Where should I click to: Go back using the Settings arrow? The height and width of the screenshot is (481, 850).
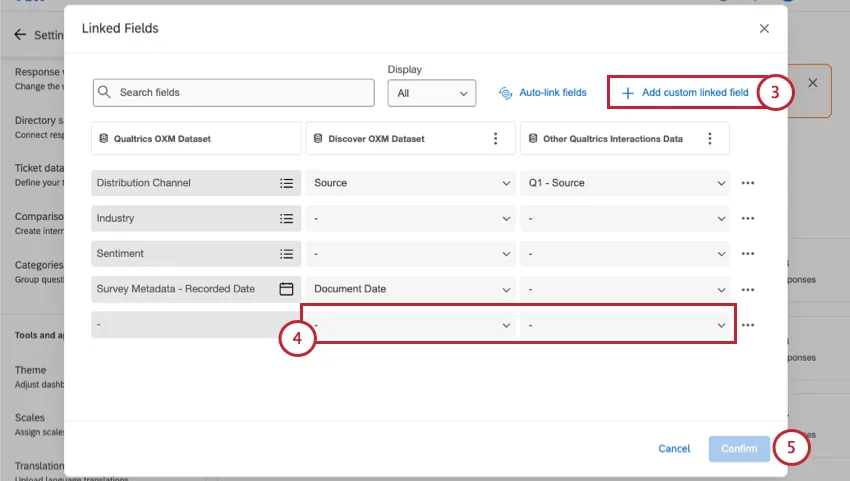[x=20, y=35]
